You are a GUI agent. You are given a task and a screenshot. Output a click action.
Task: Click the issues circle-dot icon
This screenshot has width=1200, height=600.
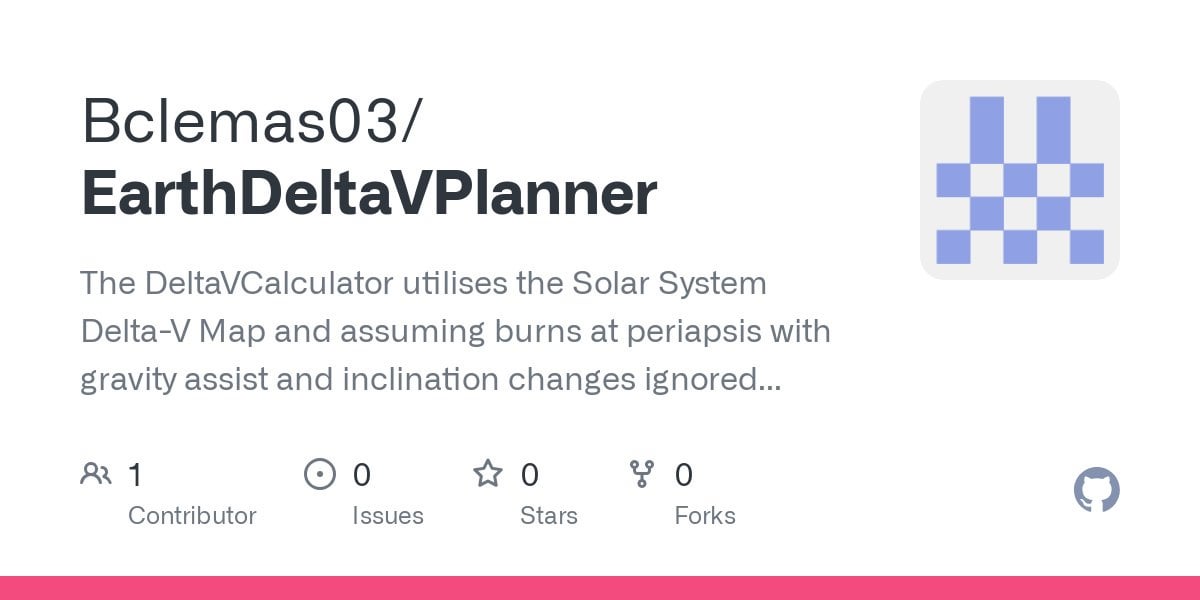tap(319, 474)
